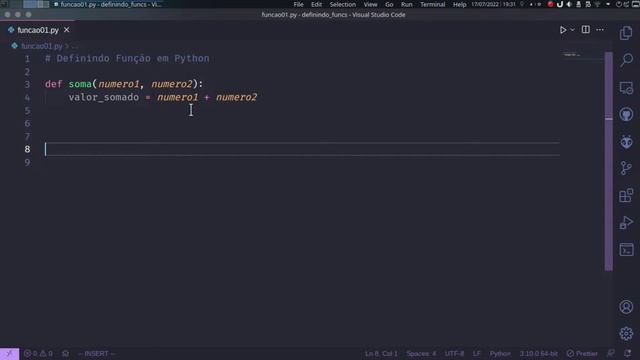This screenshot has height=360, width=640.
Task: Click funcao01.py in the breadcrumb
Action: point(42,46)
